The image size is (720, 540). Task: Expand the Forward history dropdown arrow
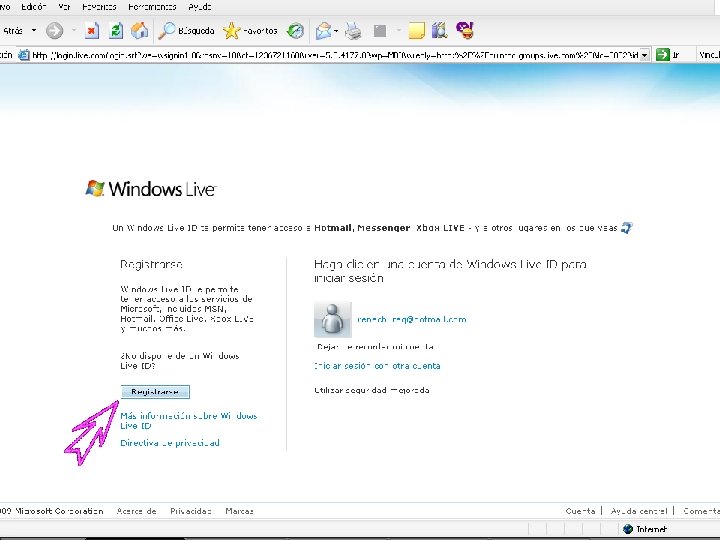(74, 31)
